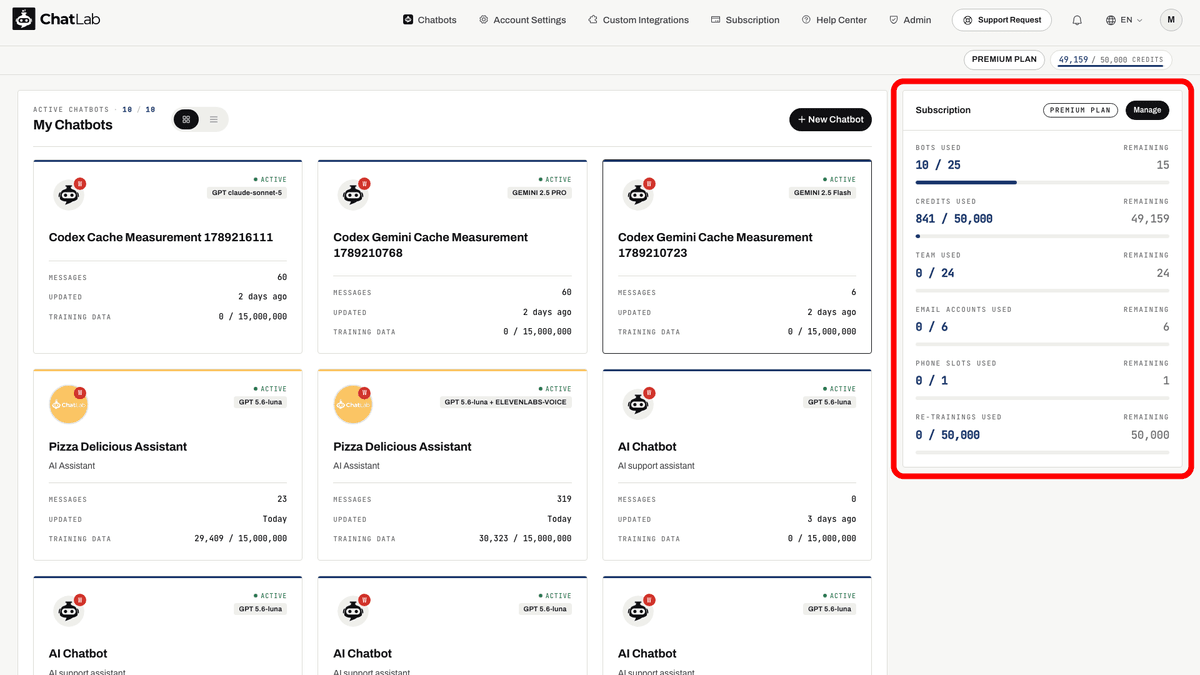Image resolution: width=1200 pixels, height=675 pixels.
Task: Click the 29,409 / 15,000,000 training data value
Action: click(240, 538)
